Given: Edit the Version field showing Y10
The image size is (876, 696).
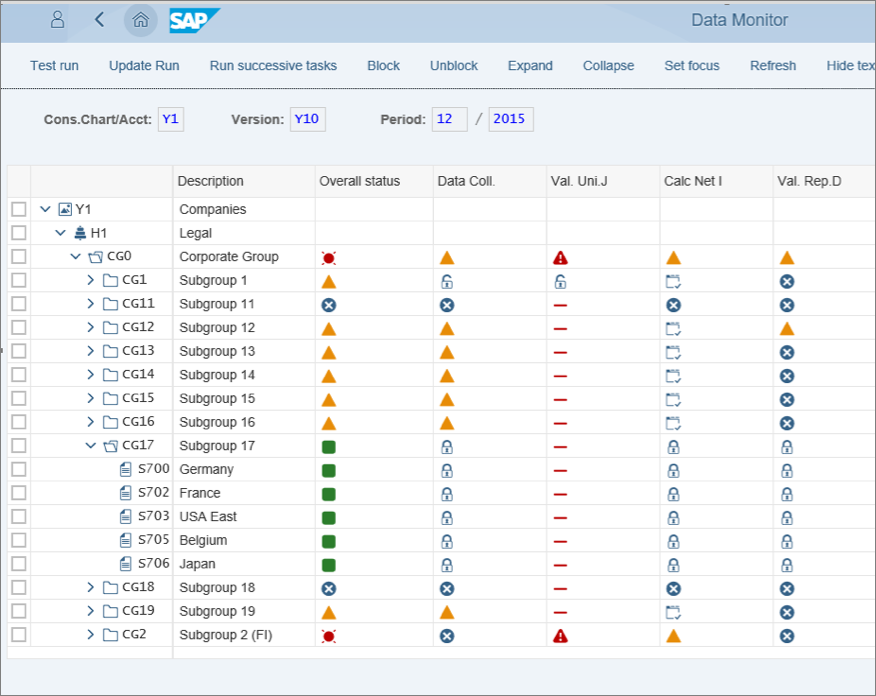Looking at the screenshot, I should pyautogui.click(x=307, y=118).
